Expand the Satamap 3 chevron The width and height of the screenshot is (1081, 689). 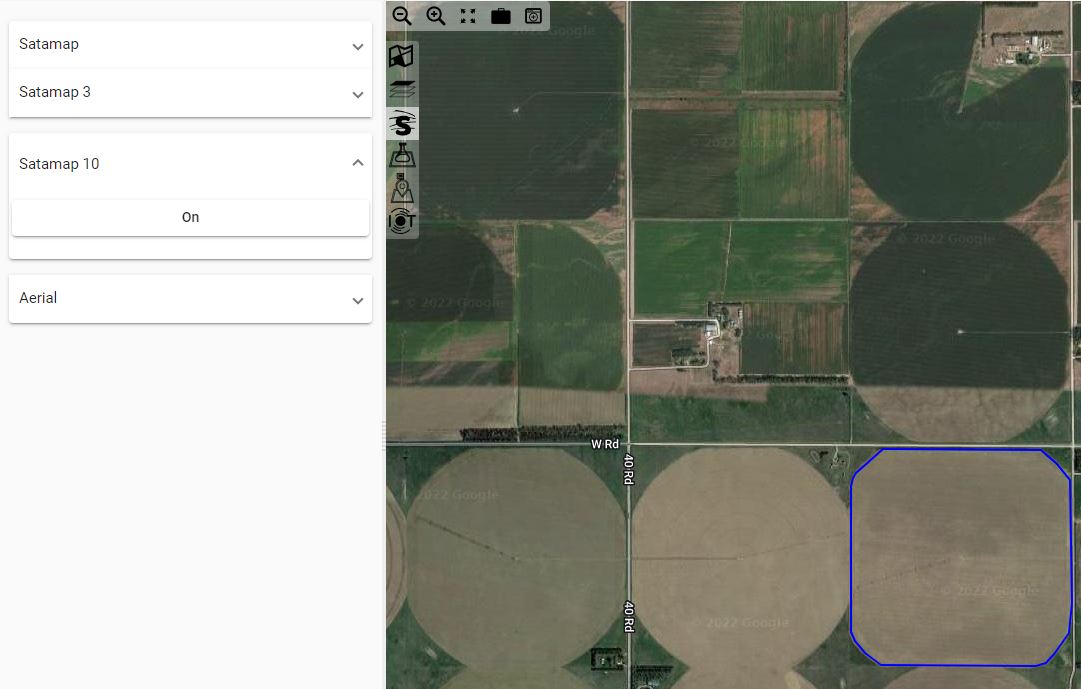coord(358,94)
